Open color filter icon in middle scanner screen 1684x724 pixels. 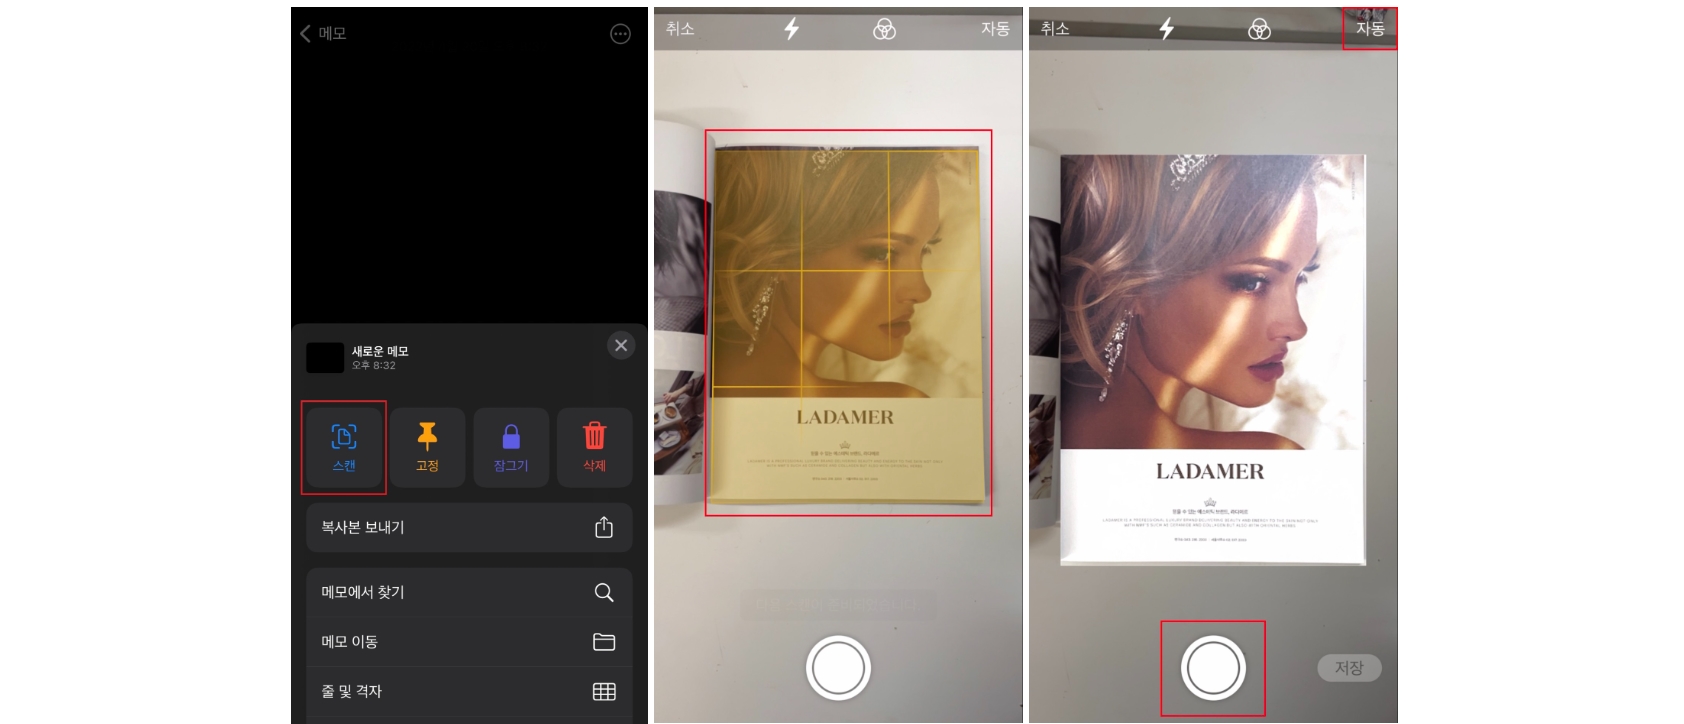(x=884, y=29)
